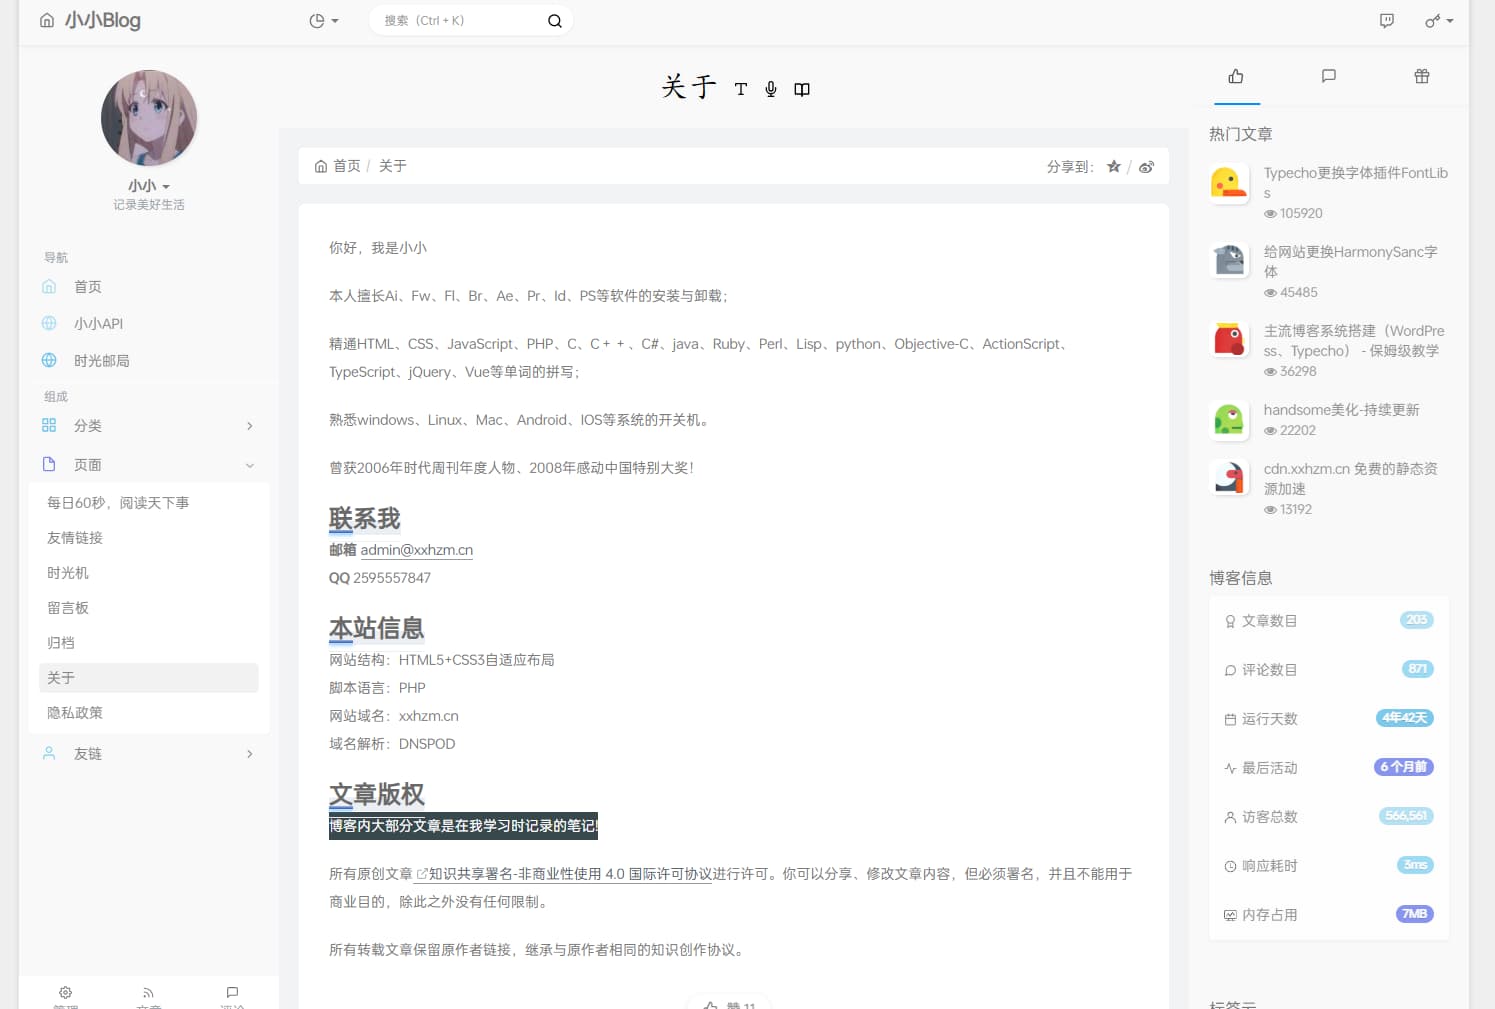Open the admin@xxhzm.cn email link
The image size is (1495, 1009).
pyautogui.click(x=417, y=549)
